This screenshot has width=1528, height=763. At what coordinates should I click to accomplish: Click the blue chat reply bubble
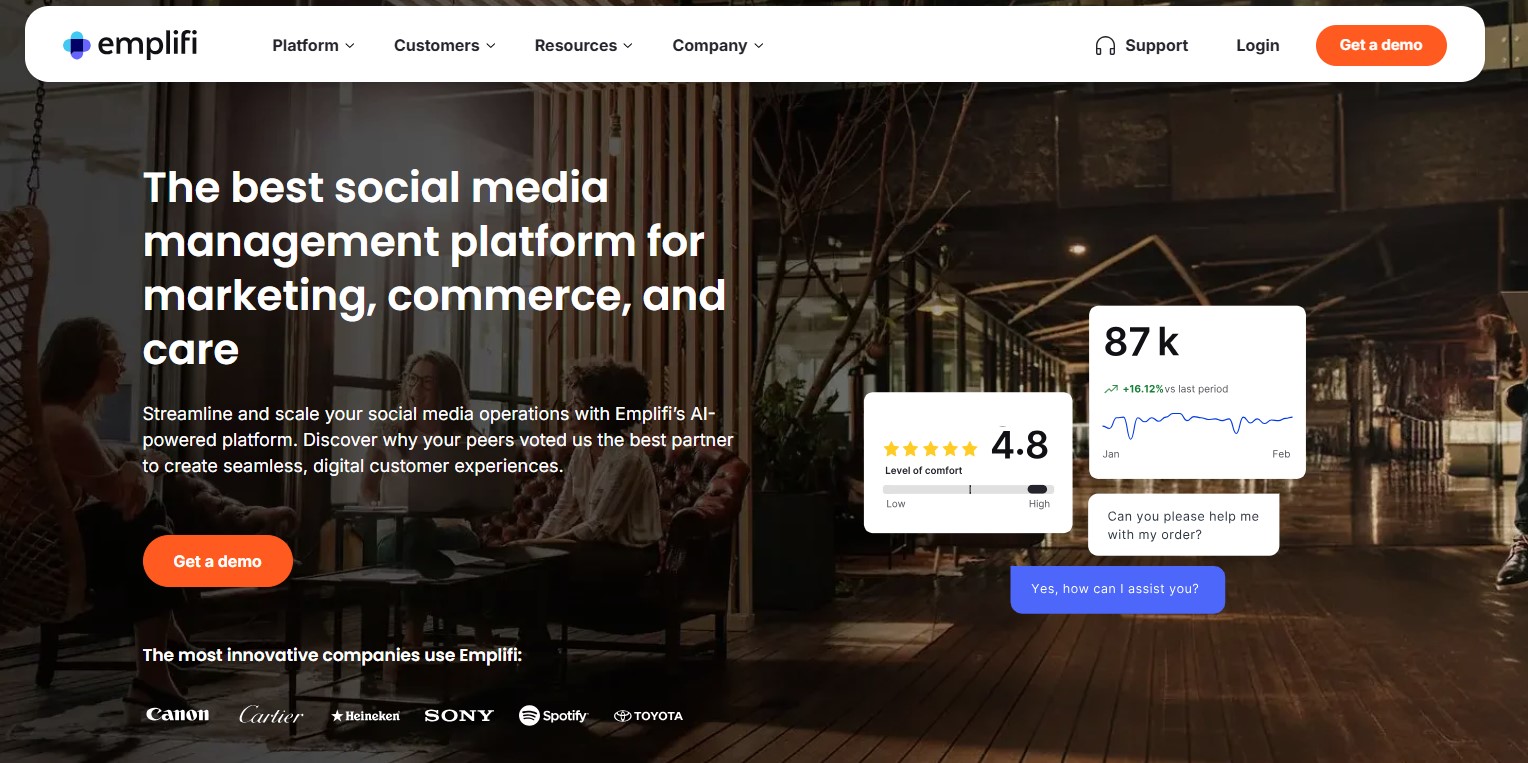[1117, 589]
